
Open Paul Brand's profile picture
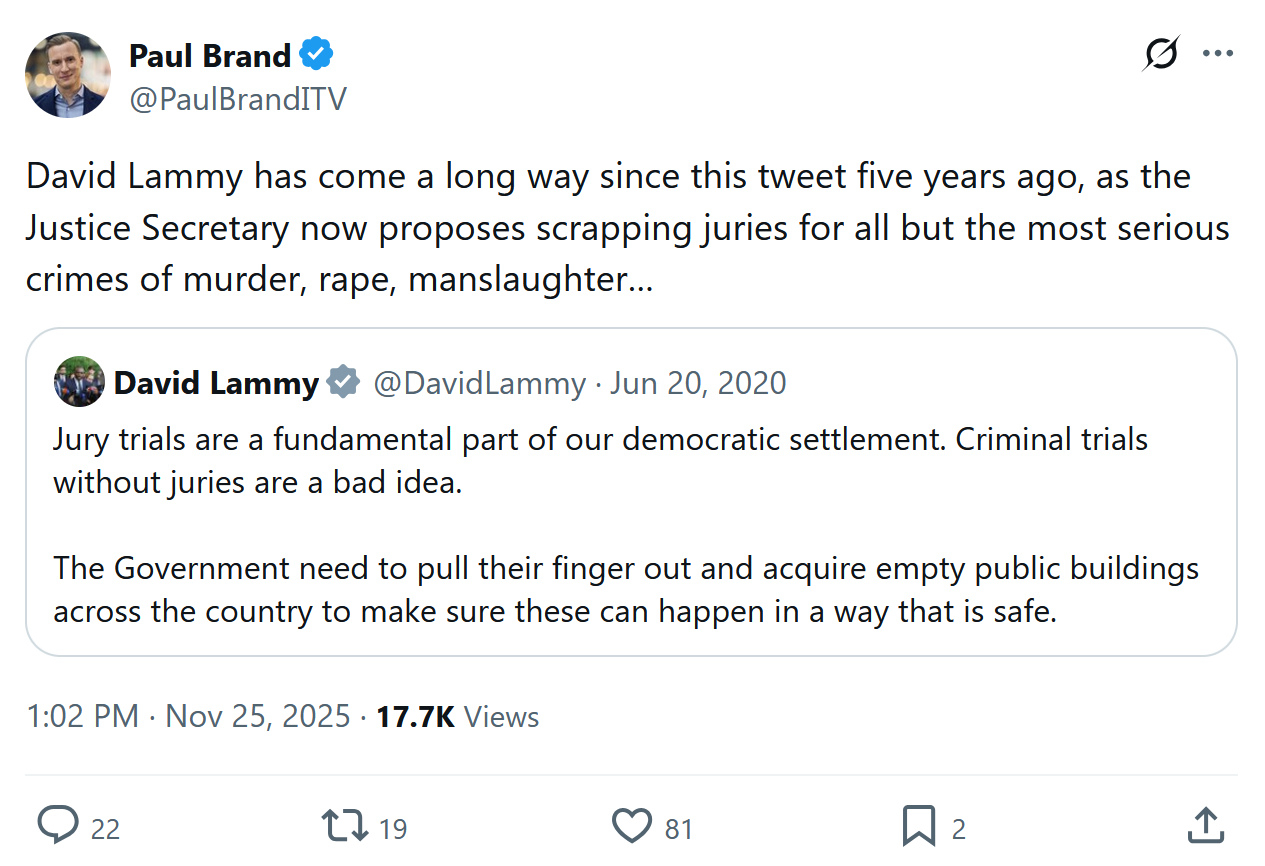tap(68, 75)
